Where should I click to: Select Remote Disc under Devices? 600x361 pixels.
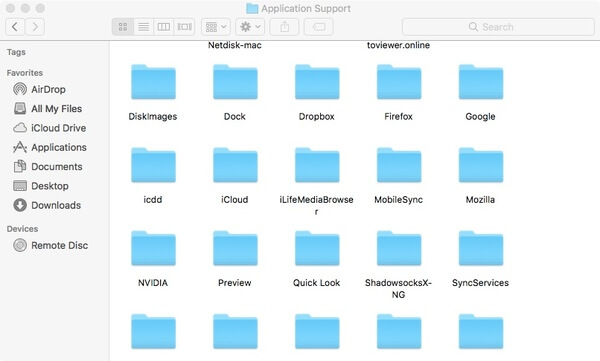(x=50, y=245)
